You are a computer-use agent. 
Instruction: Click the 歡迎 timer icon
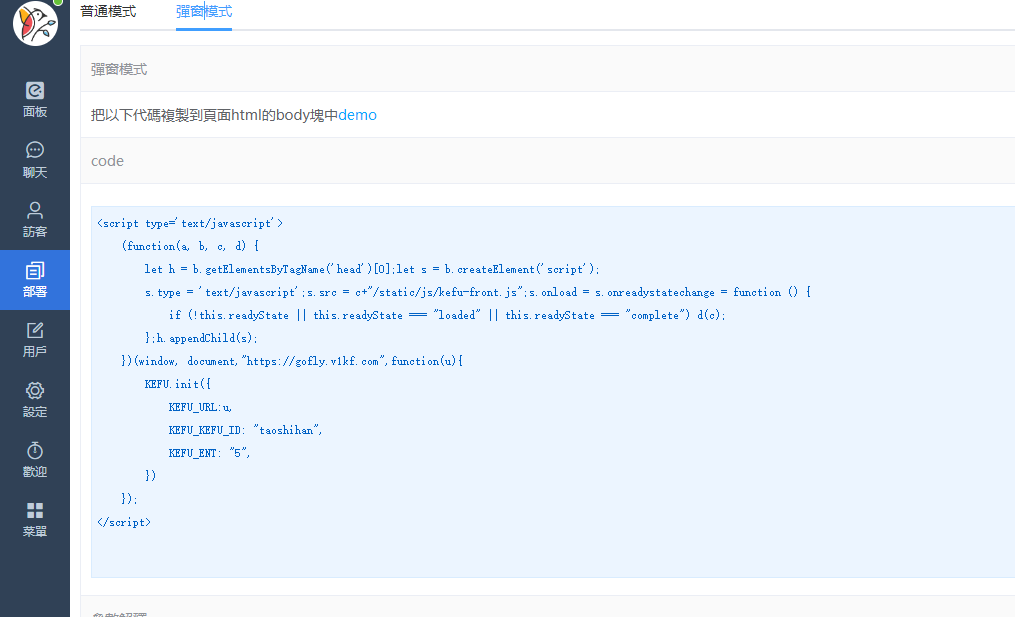click(35, 451)
